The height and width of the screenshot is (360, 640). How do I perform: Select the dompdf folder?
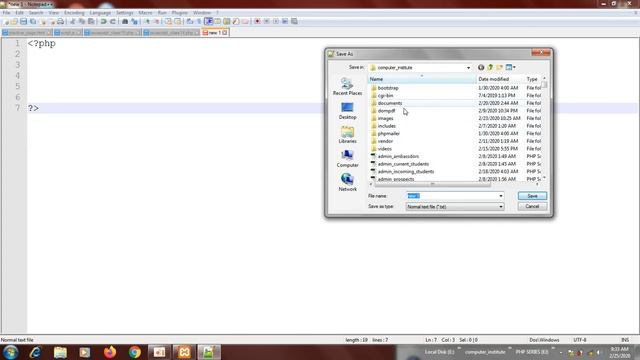tap(386, 111)
